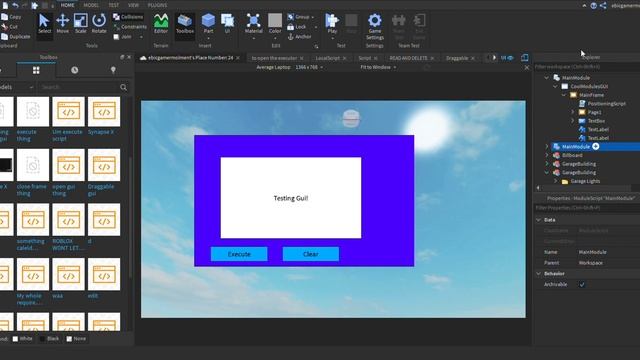Click the Lock tool button

click(297, 27)
